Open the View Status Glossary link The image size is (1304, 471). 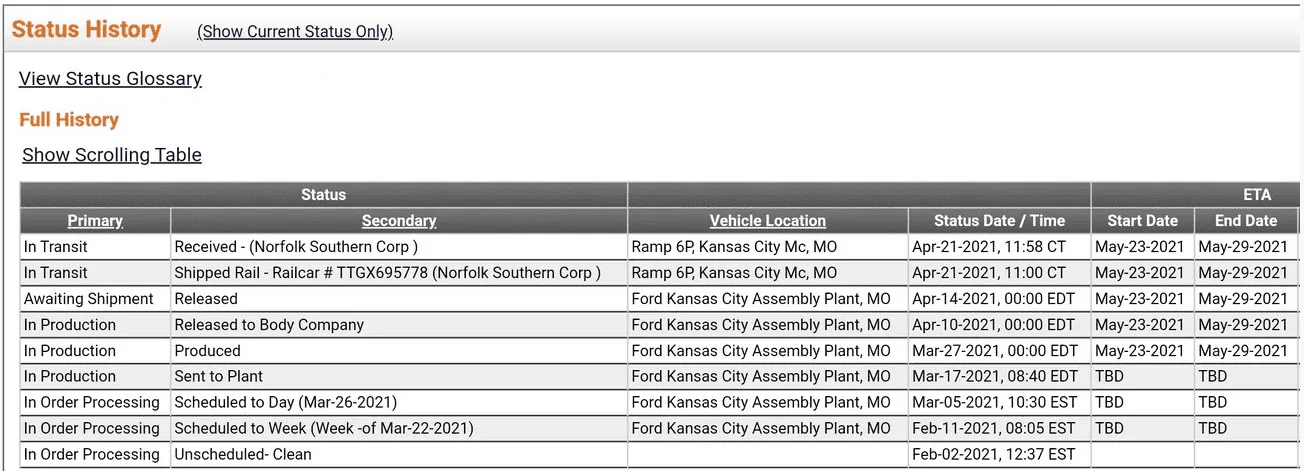click(x=110, y=78)
